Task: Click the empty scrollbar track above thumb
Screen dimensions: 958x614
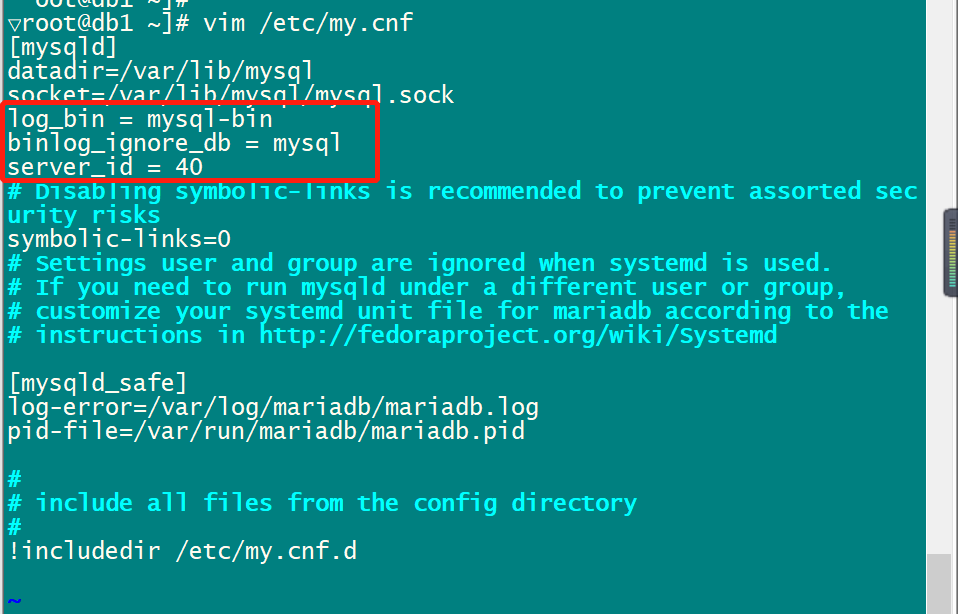Action: click(x=938, y=277)
